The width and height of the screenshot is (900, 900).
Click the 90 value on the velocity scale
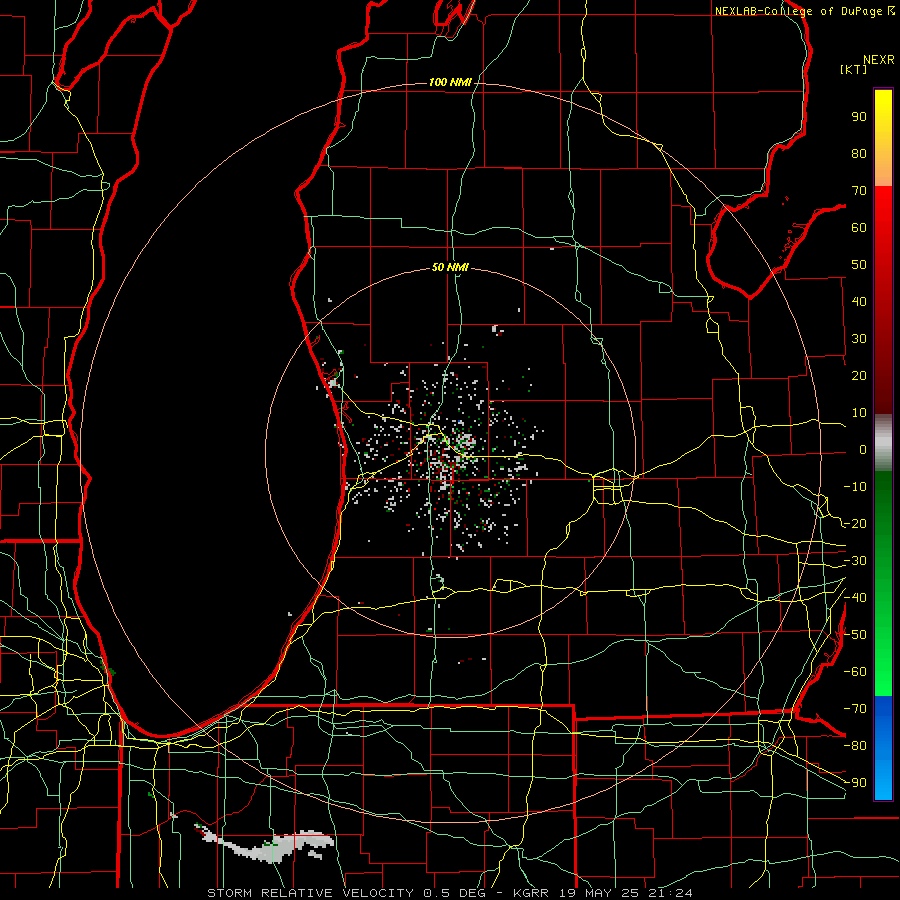pyautogui.click(x=859, y=117)
